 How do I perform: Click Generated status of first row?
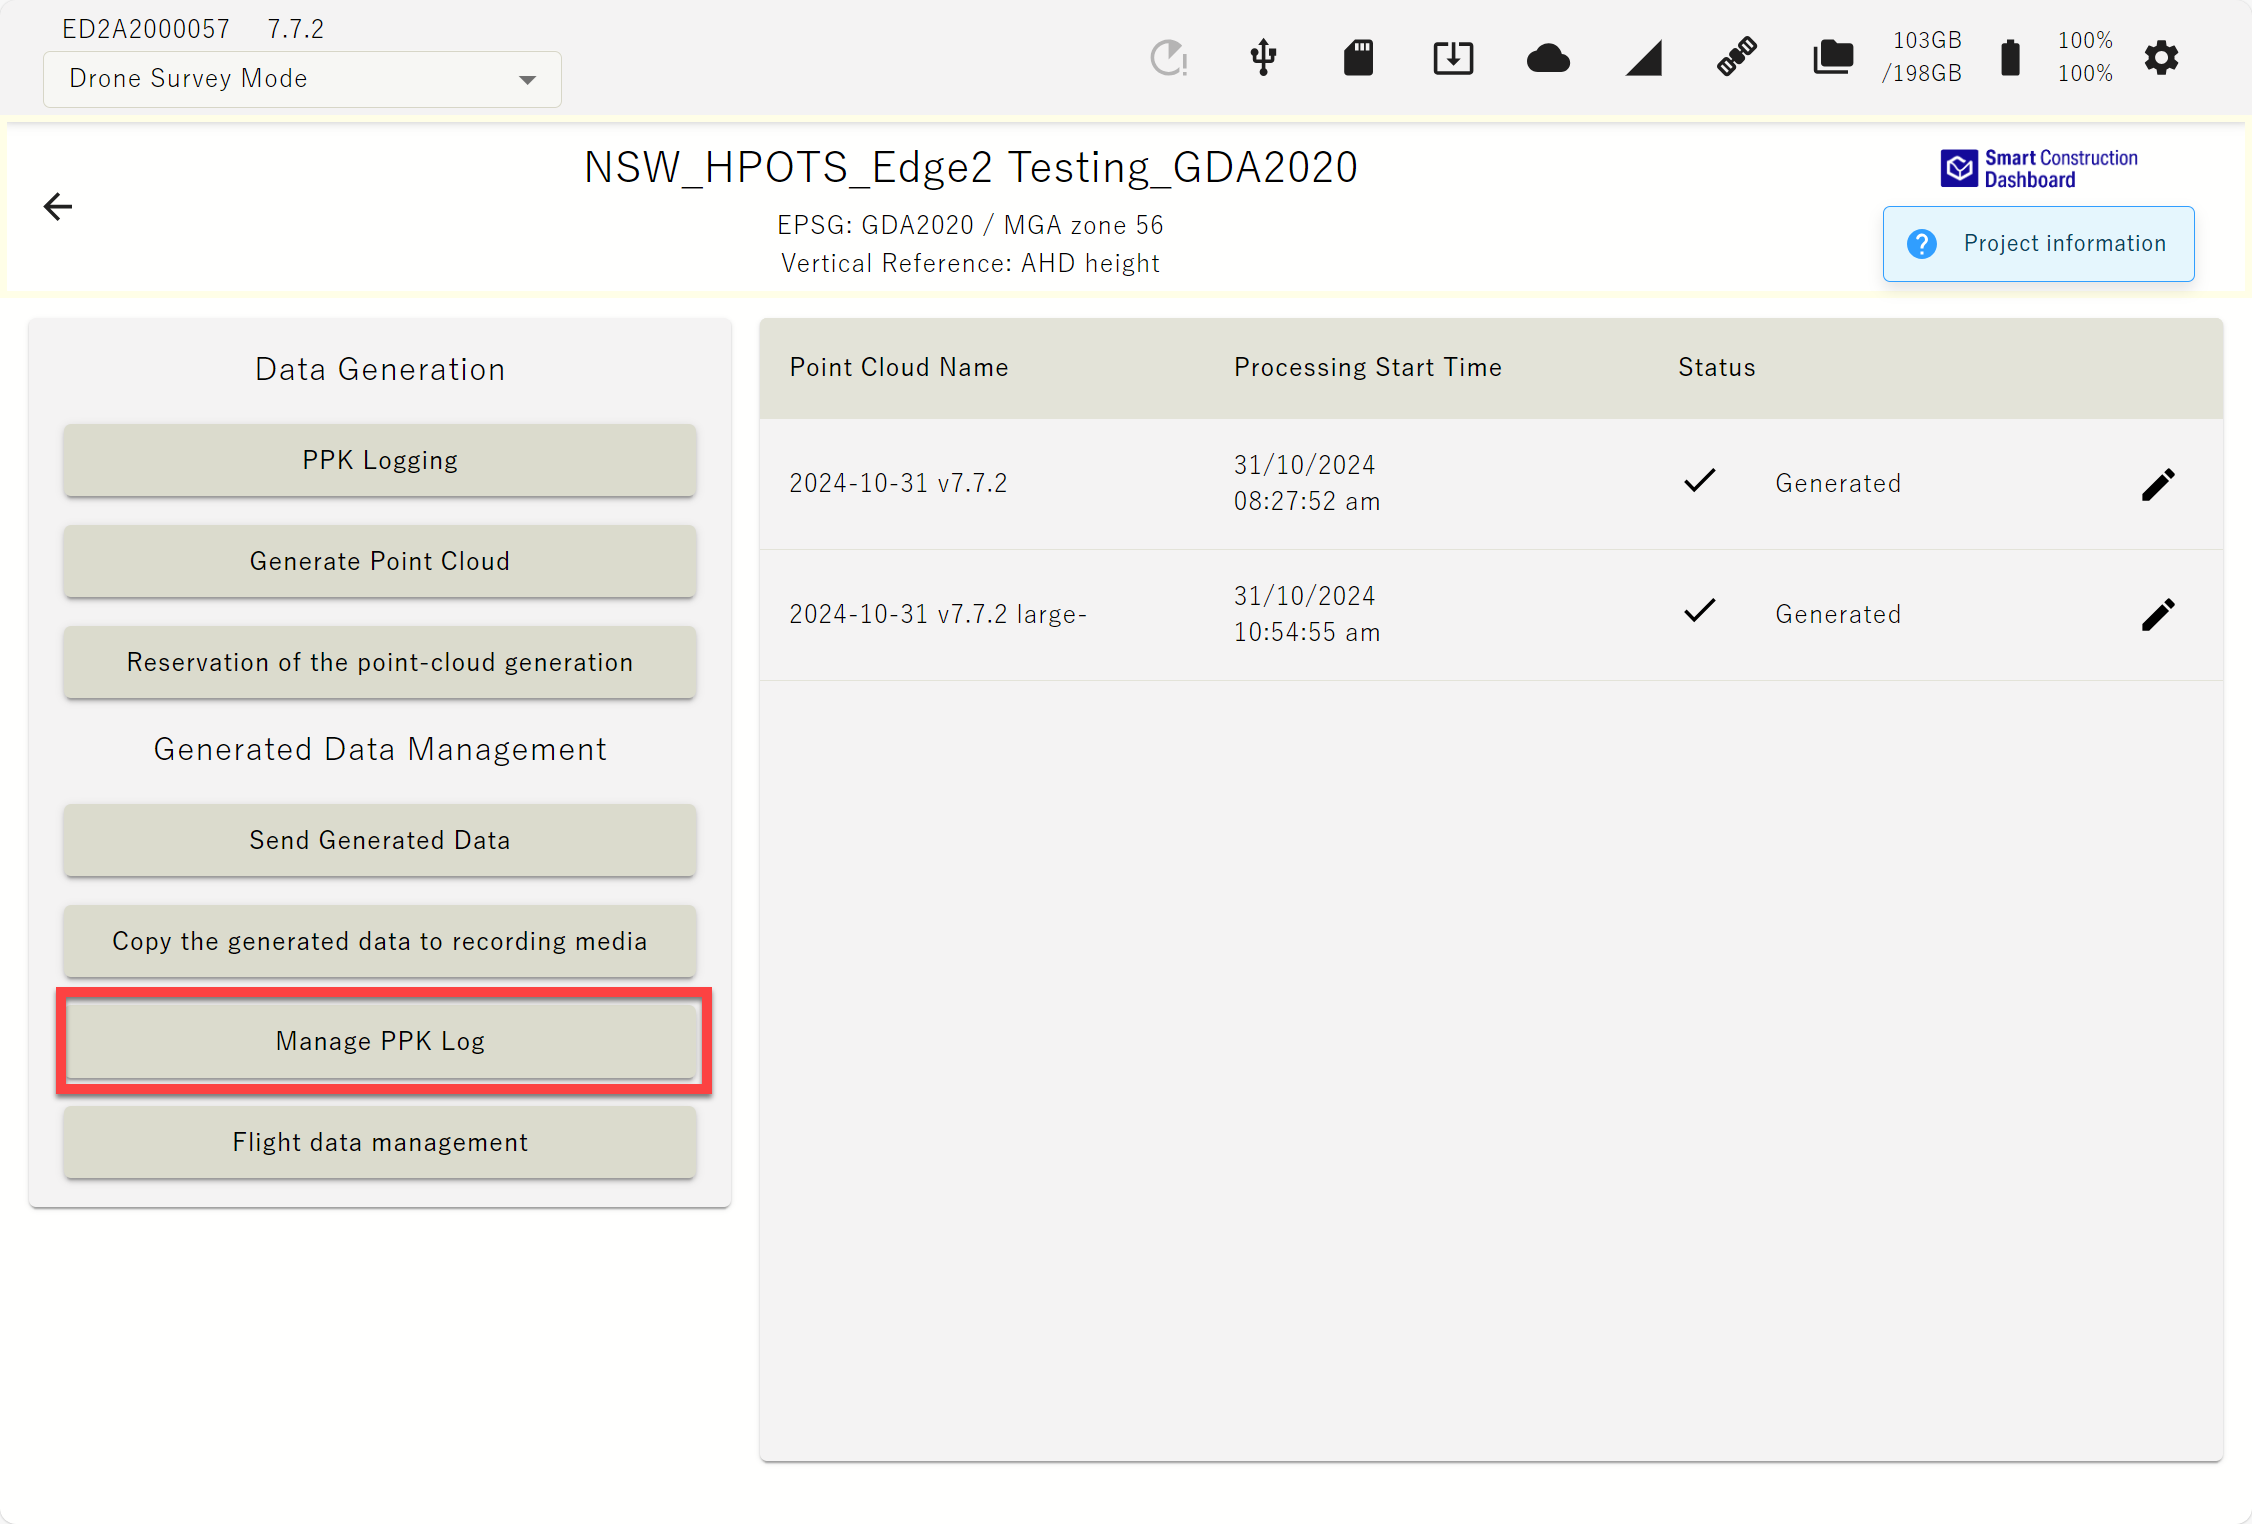(1837, 483)
